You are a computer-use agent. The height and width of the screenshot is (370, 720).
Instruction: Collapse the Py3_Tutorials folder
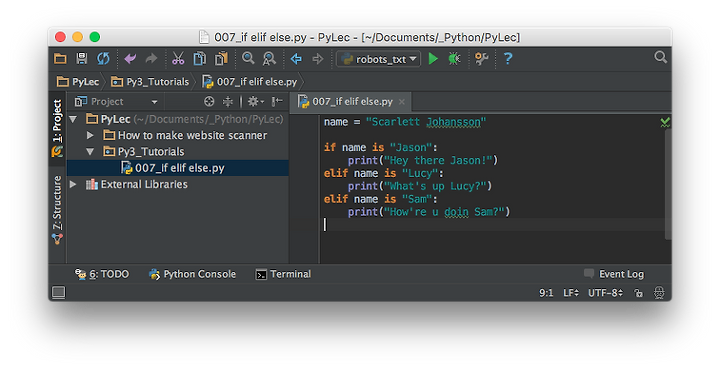pos(90,151)
